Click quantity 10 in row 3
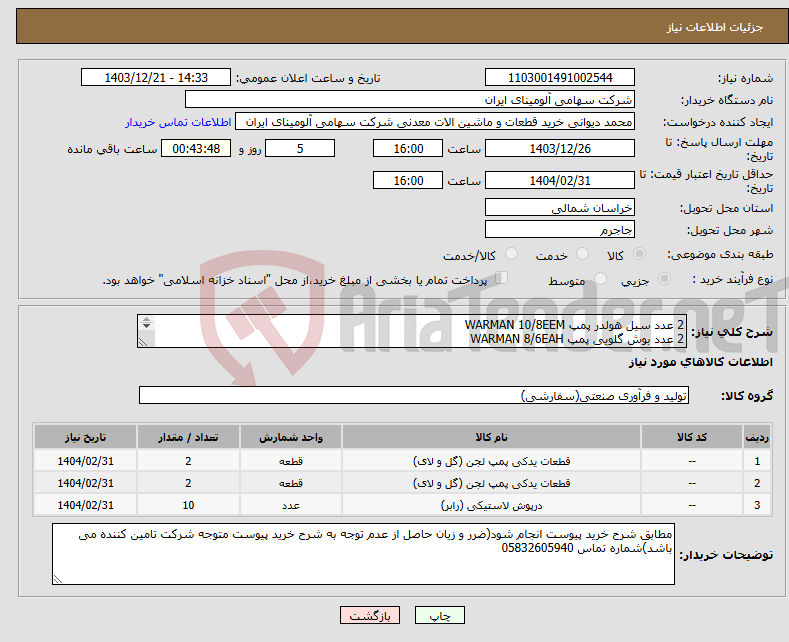 pyautogui.click(x=188, y=505)
